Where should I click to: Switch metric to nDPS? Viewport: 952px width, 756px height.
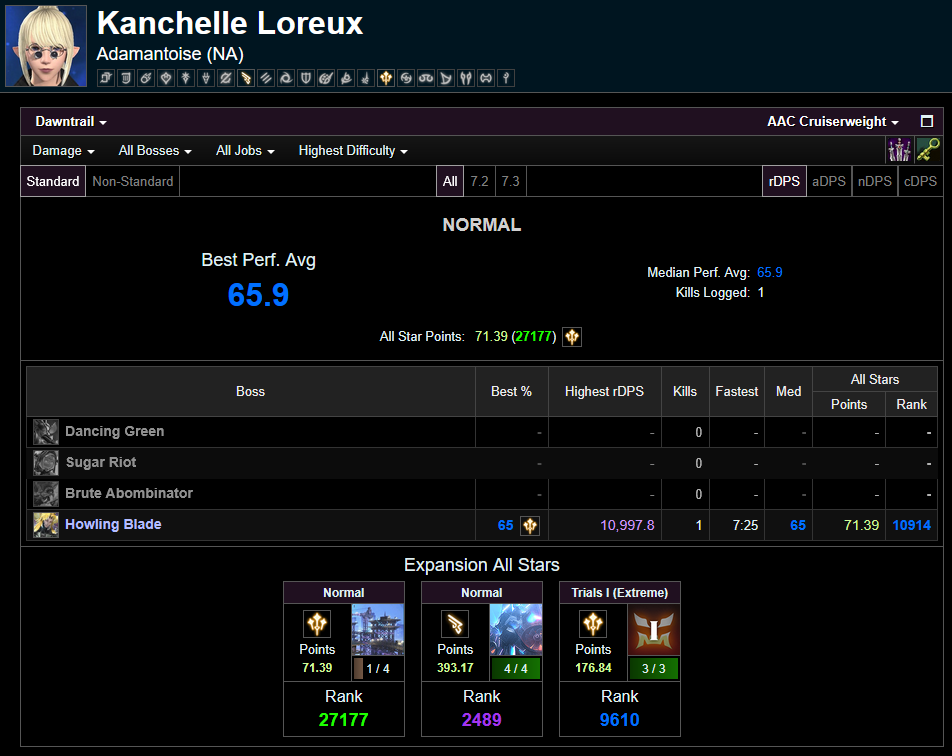874,181
